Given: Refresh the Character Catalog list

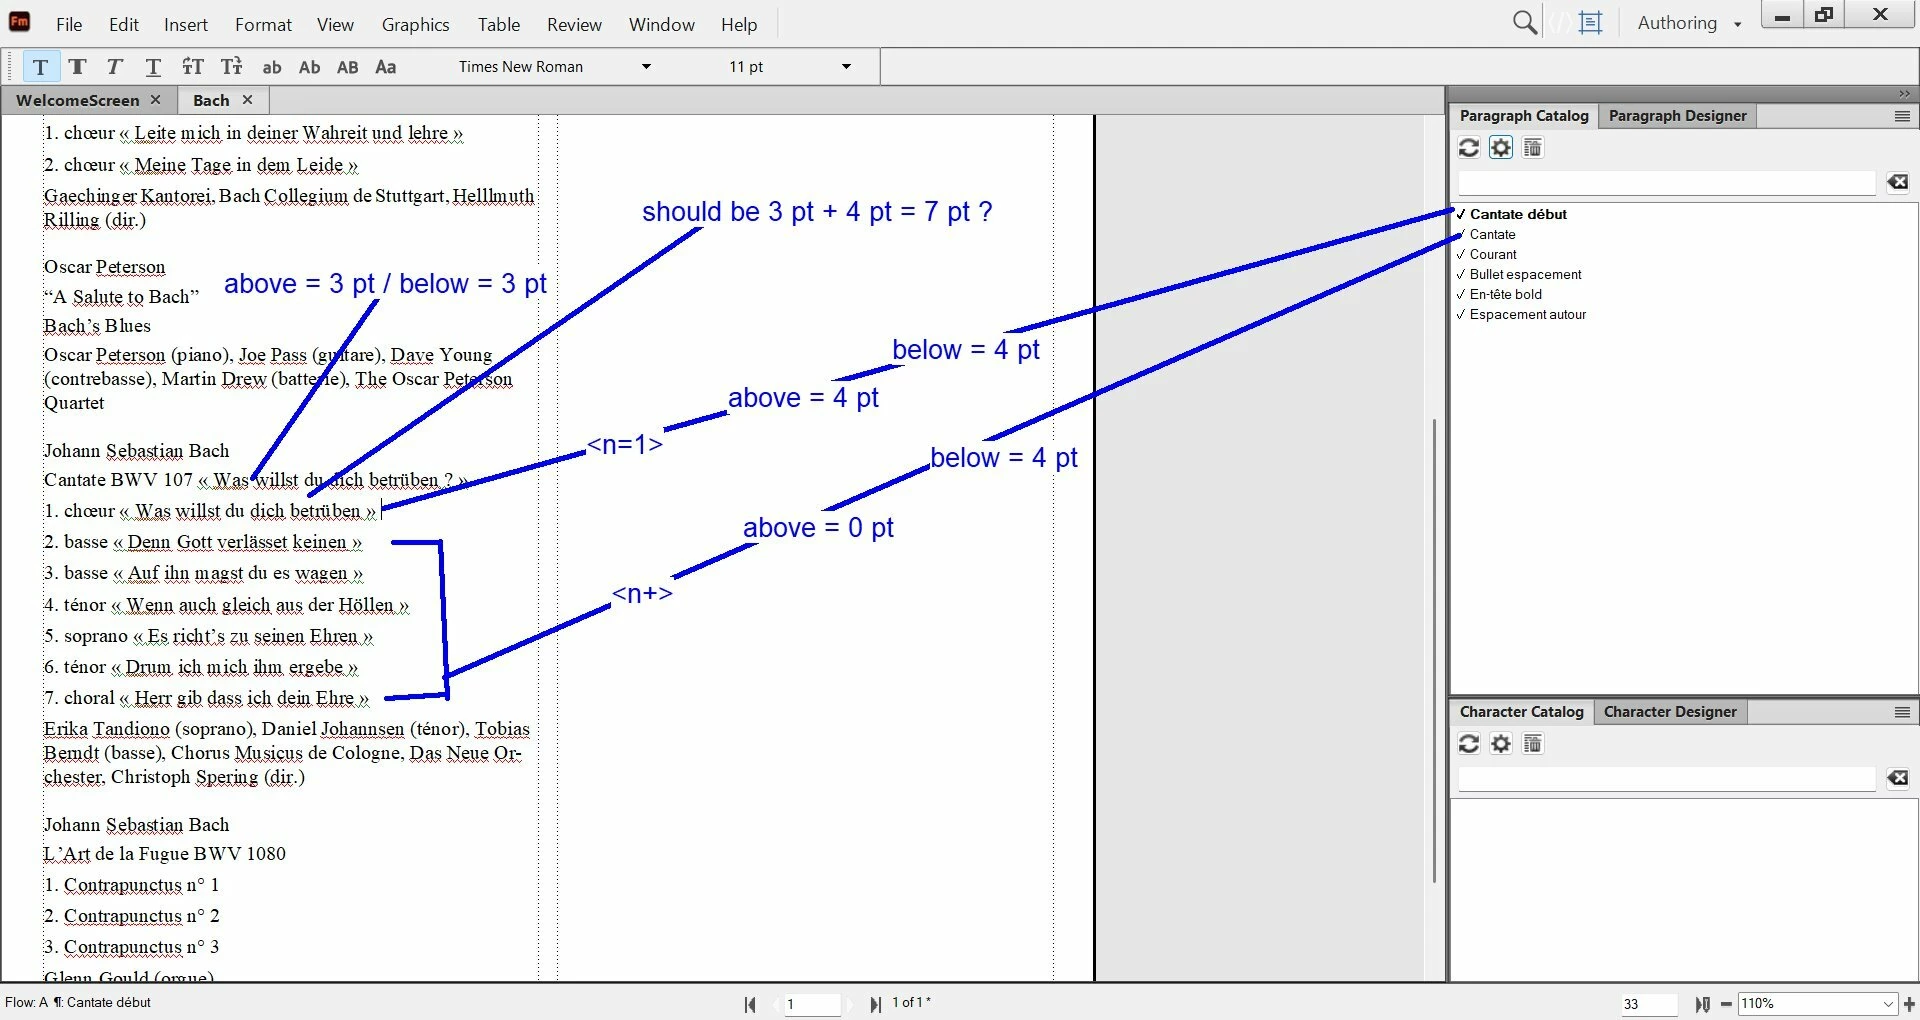Looking at the screenshot, I should [1468, 744].
